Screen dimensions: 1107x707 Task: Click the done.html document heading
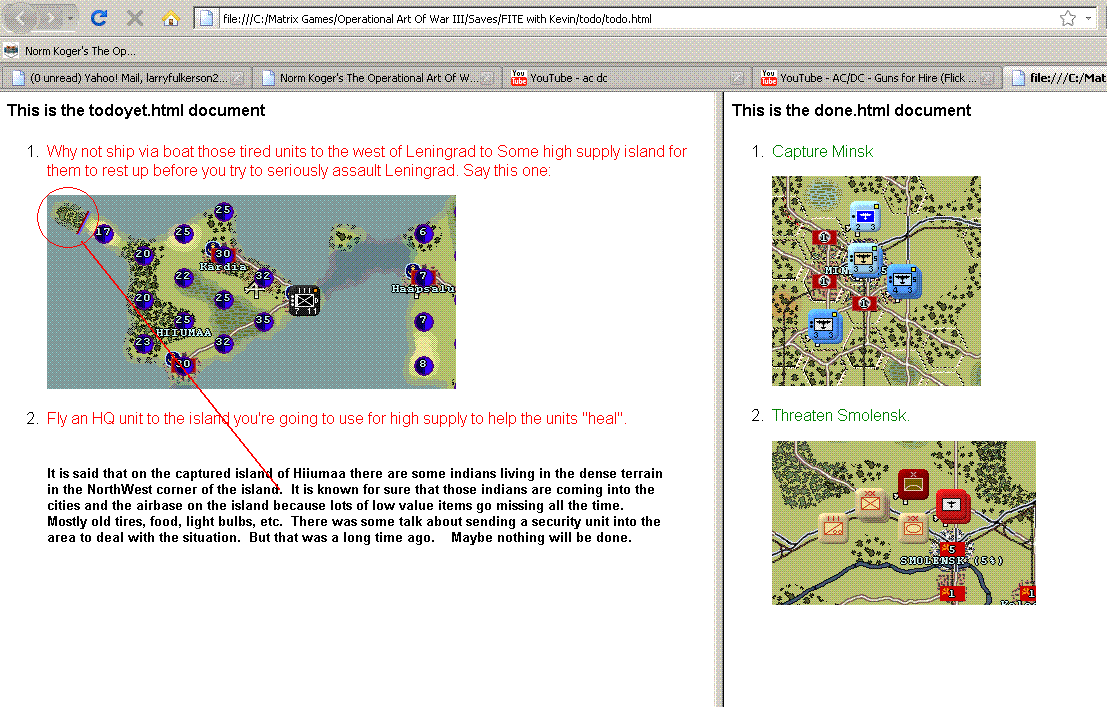(851, 111)
